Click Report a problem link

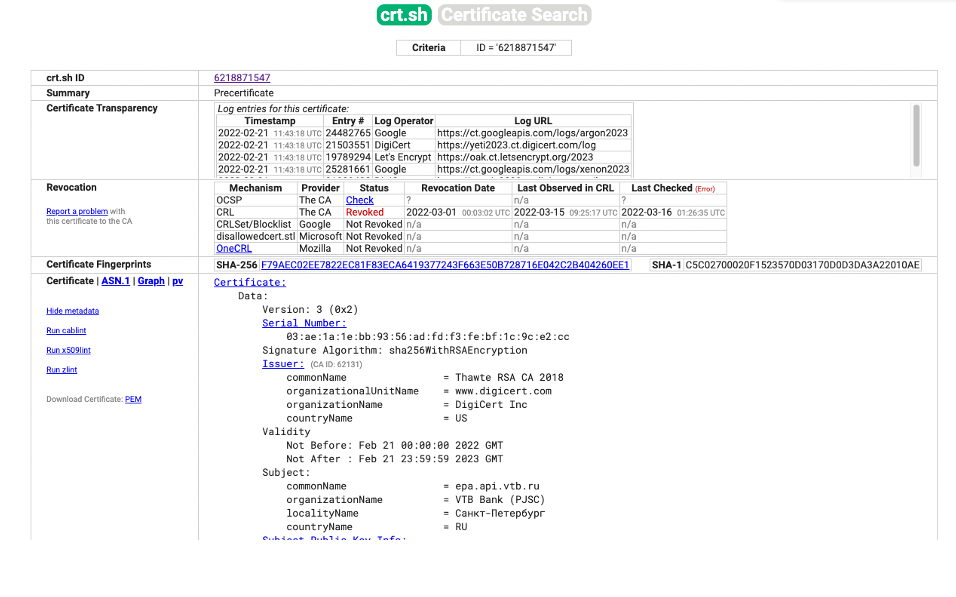(x=76, y=211)
